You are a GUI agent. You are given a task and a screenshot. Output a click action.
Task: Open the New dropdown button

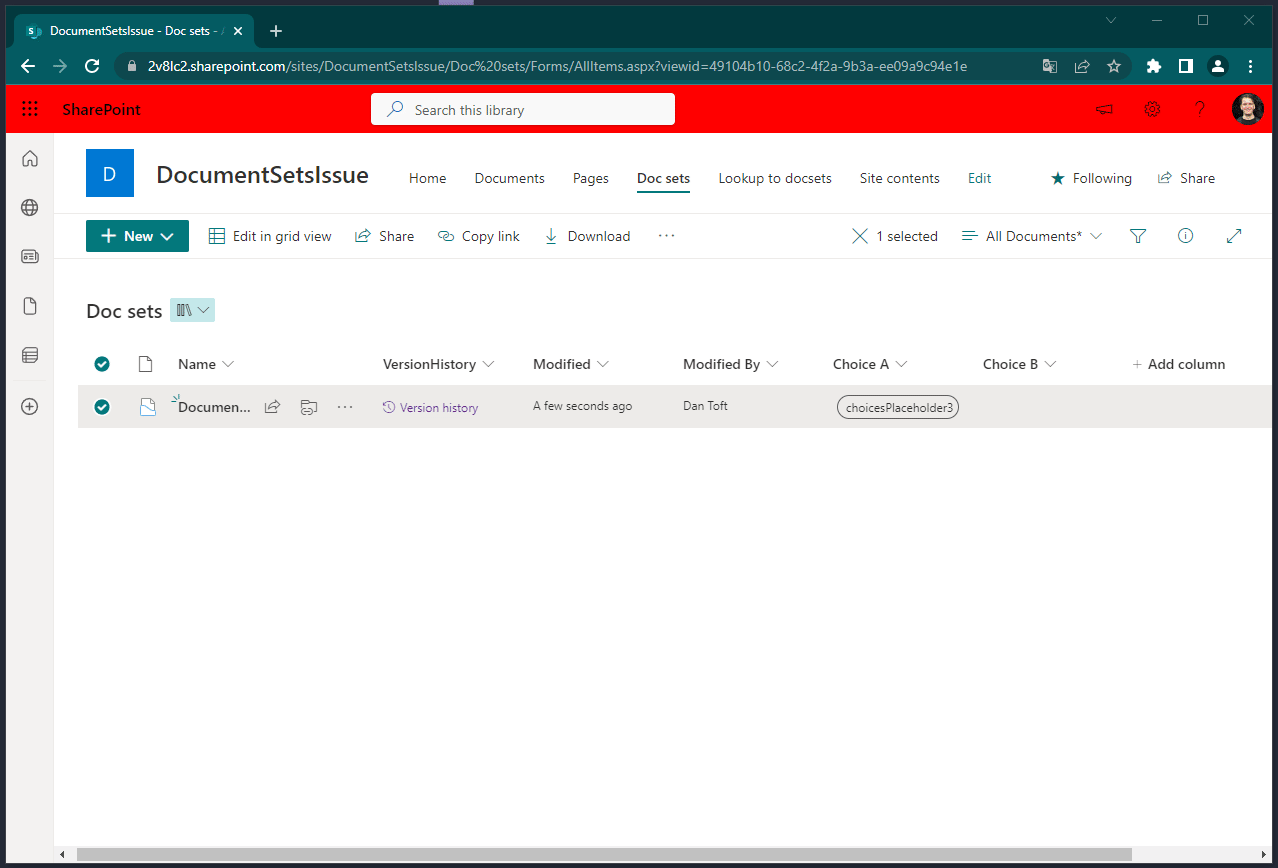(x=137, y=236)
